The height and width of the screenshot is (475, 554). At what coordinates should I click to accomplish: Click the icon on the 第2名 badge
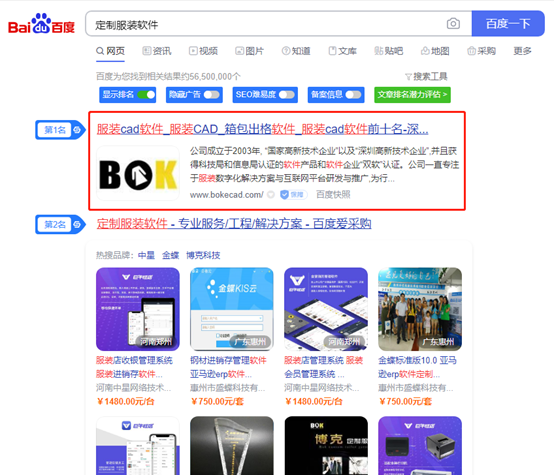click(77, 224)
